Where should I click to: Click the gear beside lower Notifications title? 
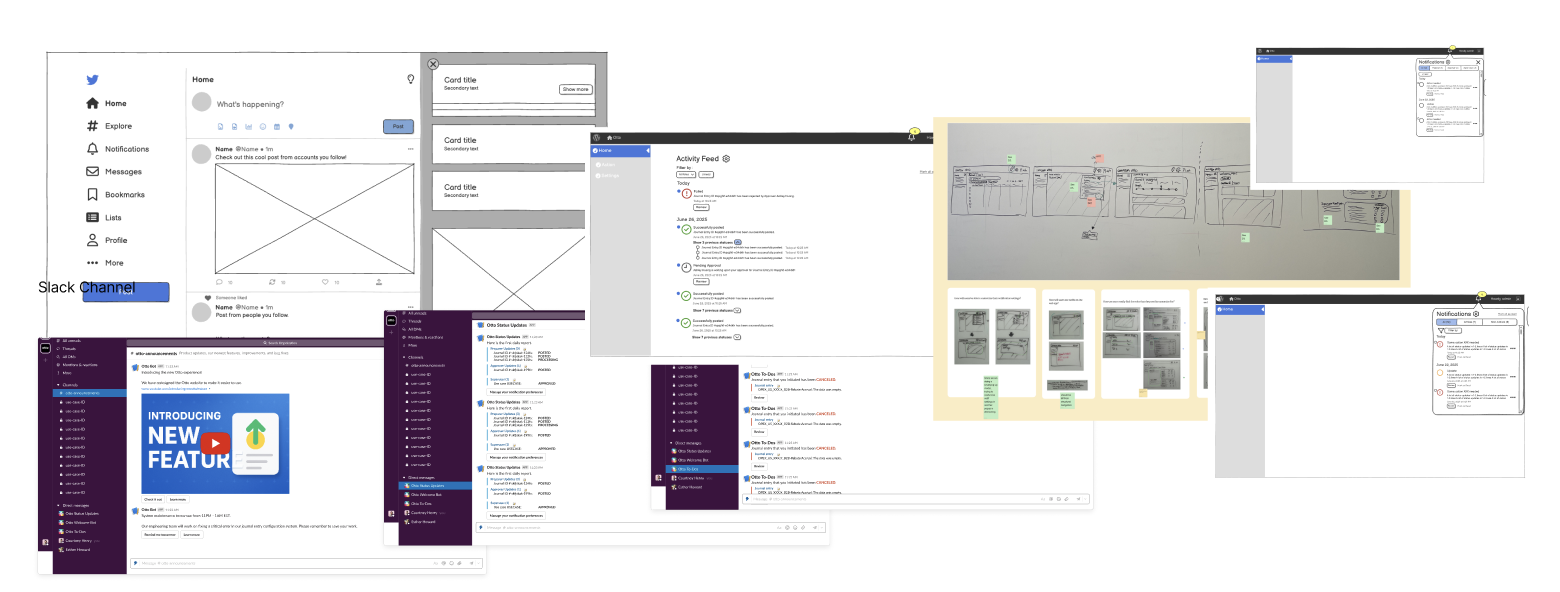point(1476,314)
